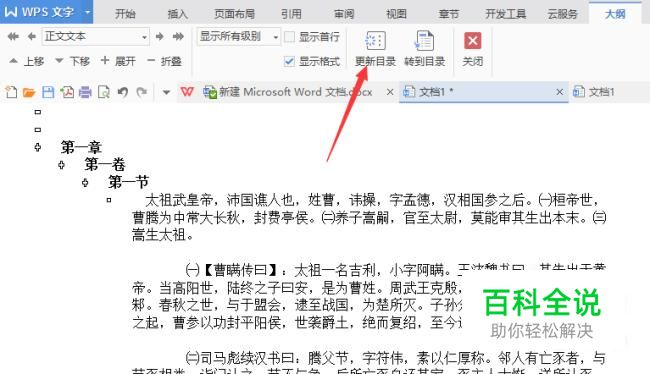Demote outline level single-right arrow
This screenshot has width=650, height=374.
160,36
